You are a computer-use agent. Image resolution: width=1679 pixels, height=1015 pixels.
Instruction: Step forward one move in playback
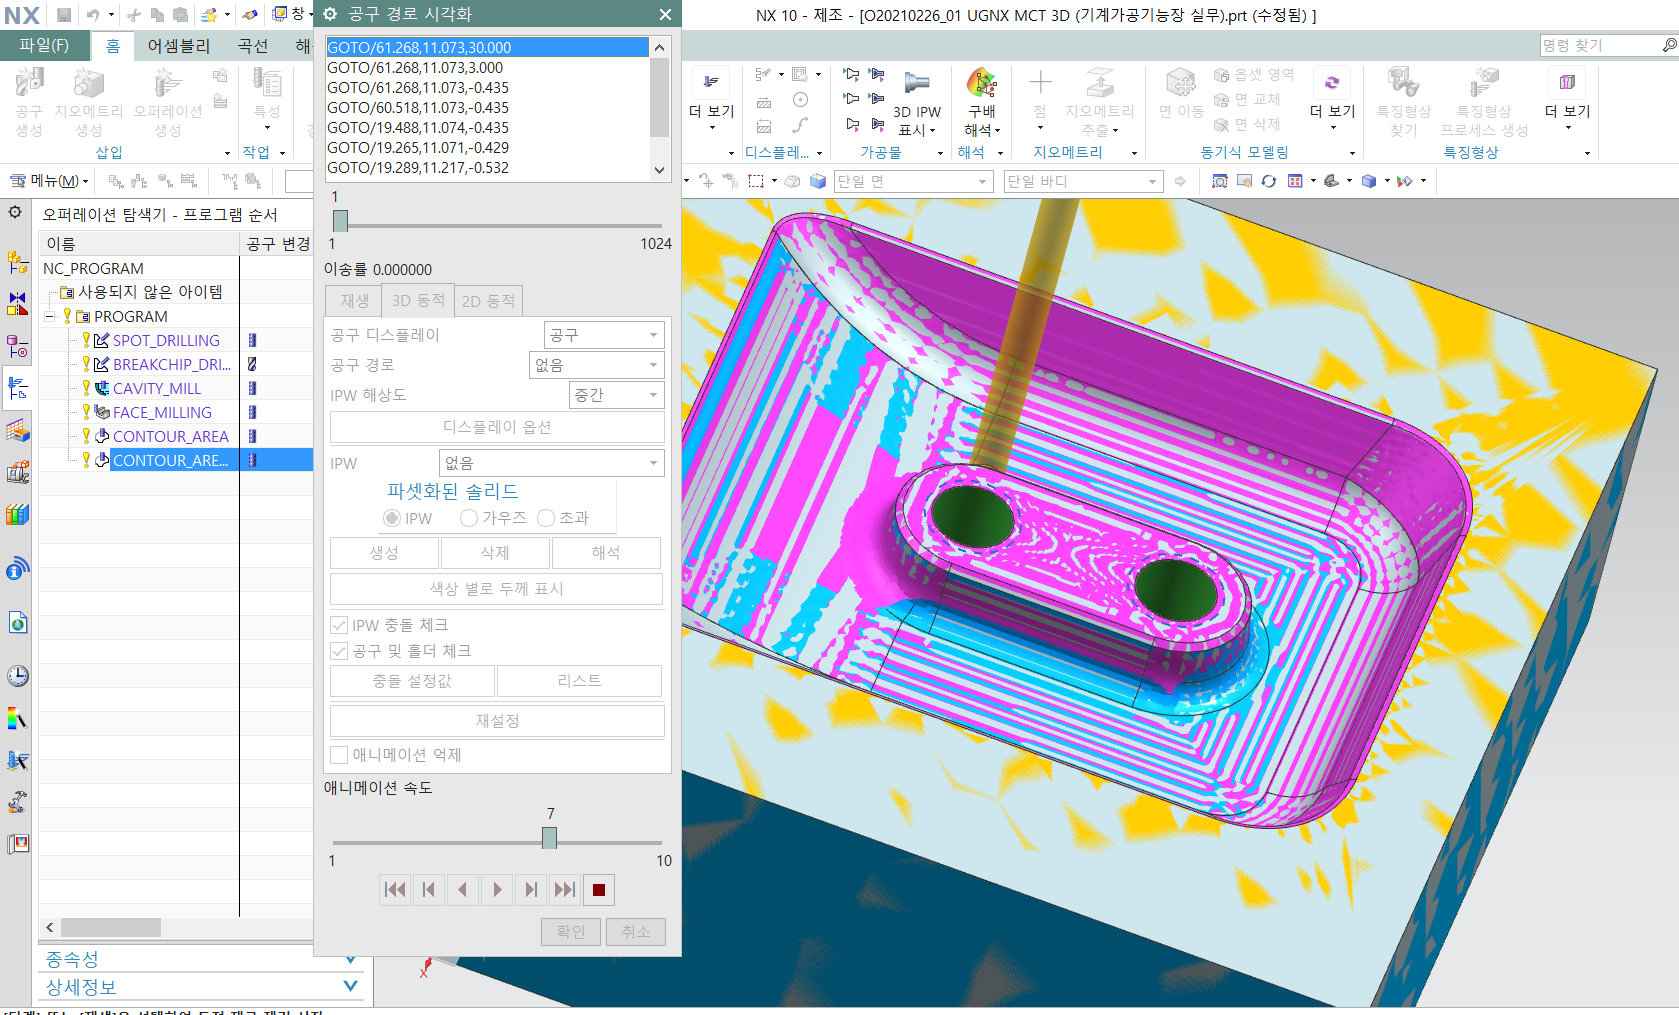(531, 890)
